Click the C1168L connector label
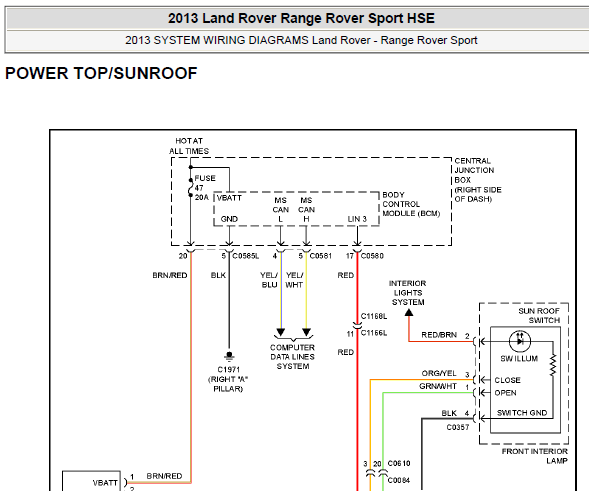Screen dimensions: 589x491 [374, 316]
